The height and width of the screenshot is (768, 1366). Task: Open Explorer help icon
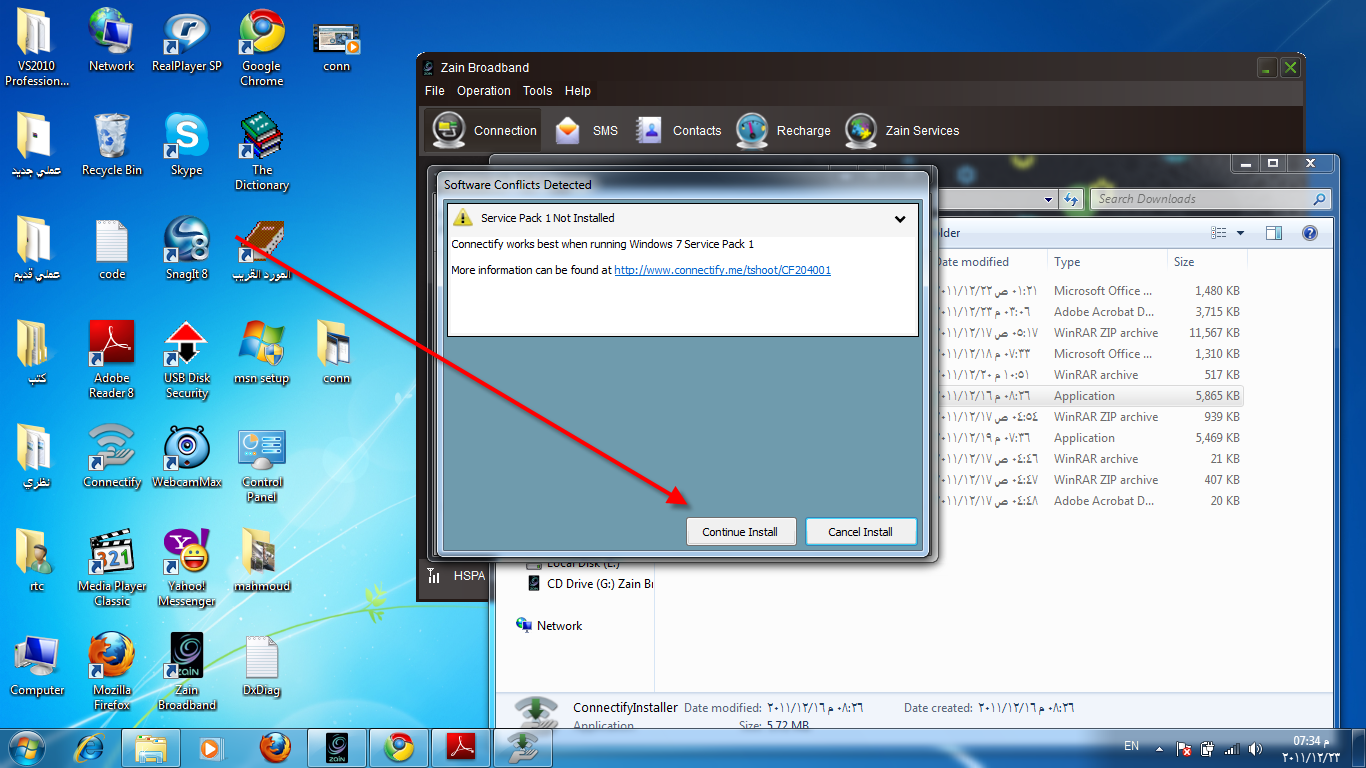point(1310,233)
